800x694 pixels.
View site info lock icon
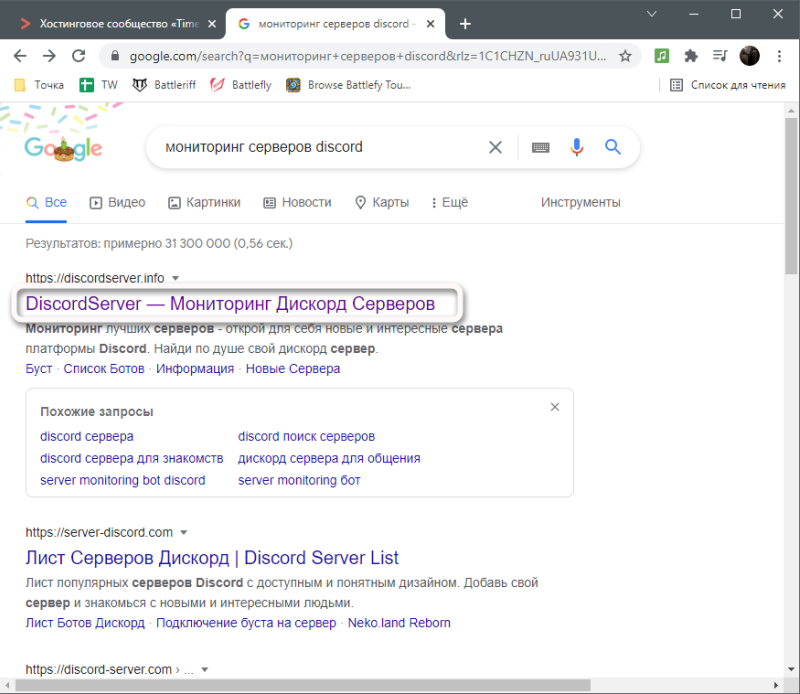coord(115,56)
